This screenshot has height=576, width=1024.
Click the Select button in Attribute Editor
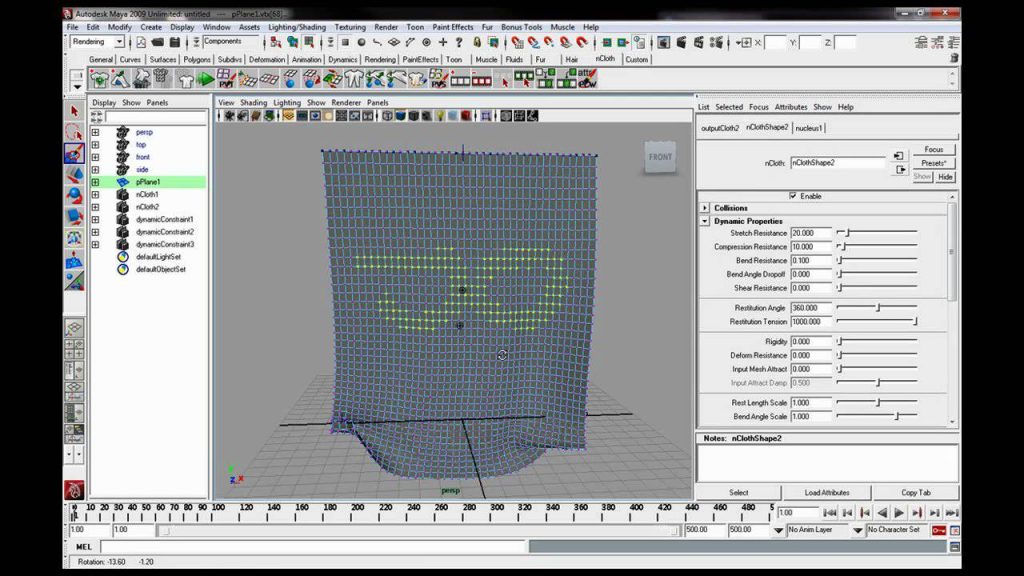[x=739, y=493]
